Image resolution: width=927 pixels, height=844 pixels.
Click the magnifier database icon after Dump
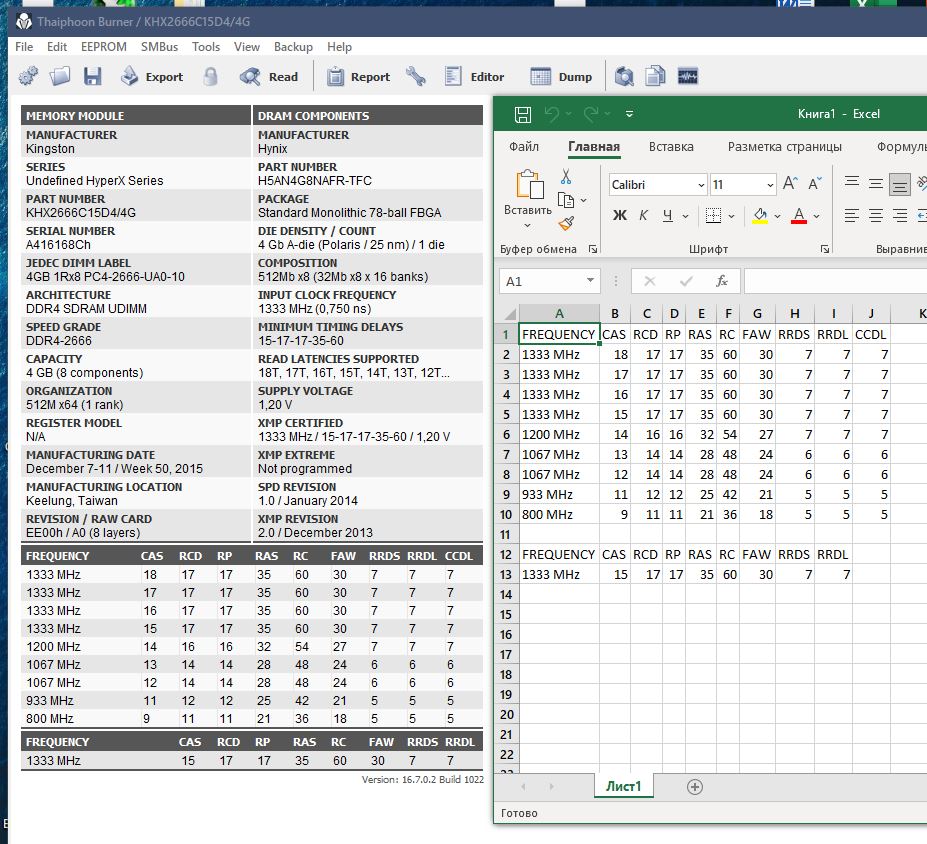tap(624, 76)
